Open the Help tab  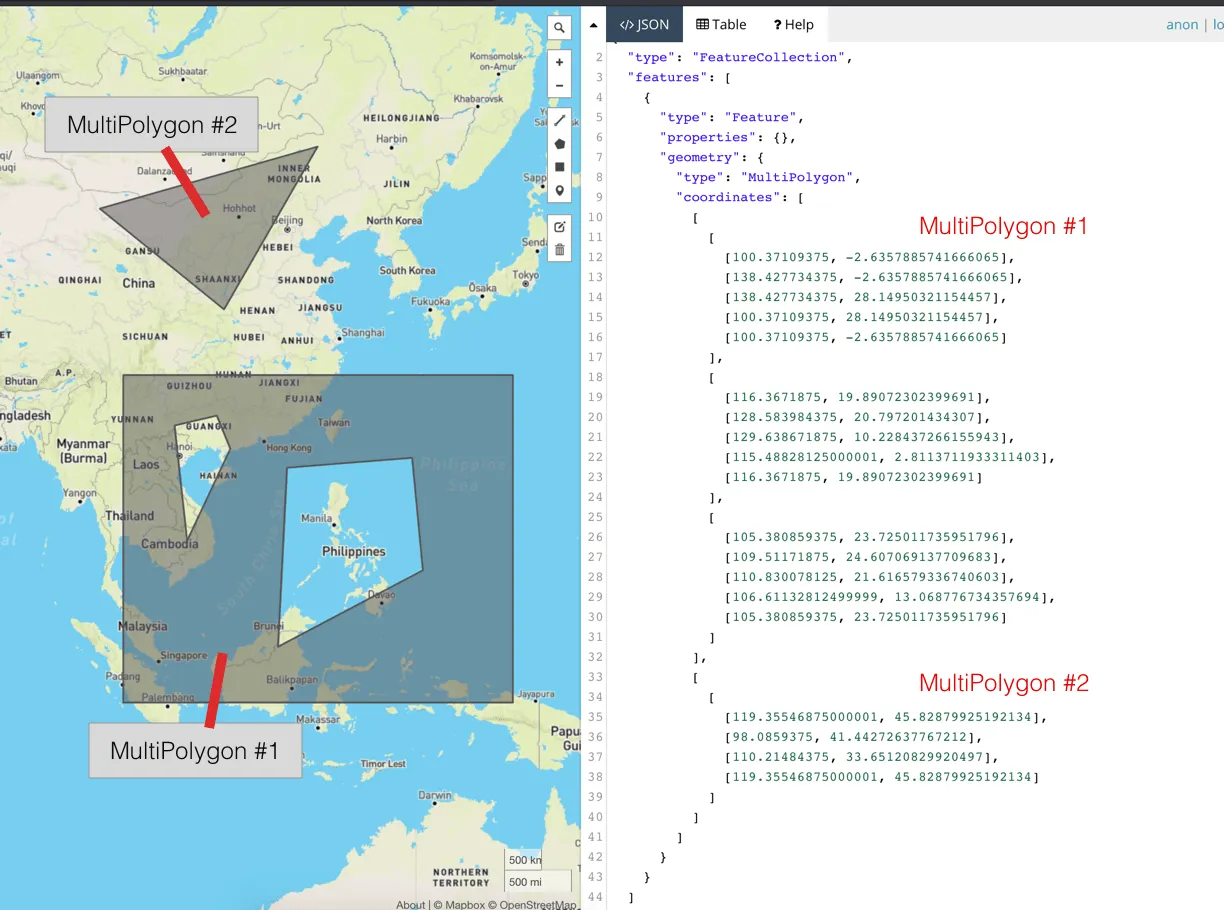(794, 25)
